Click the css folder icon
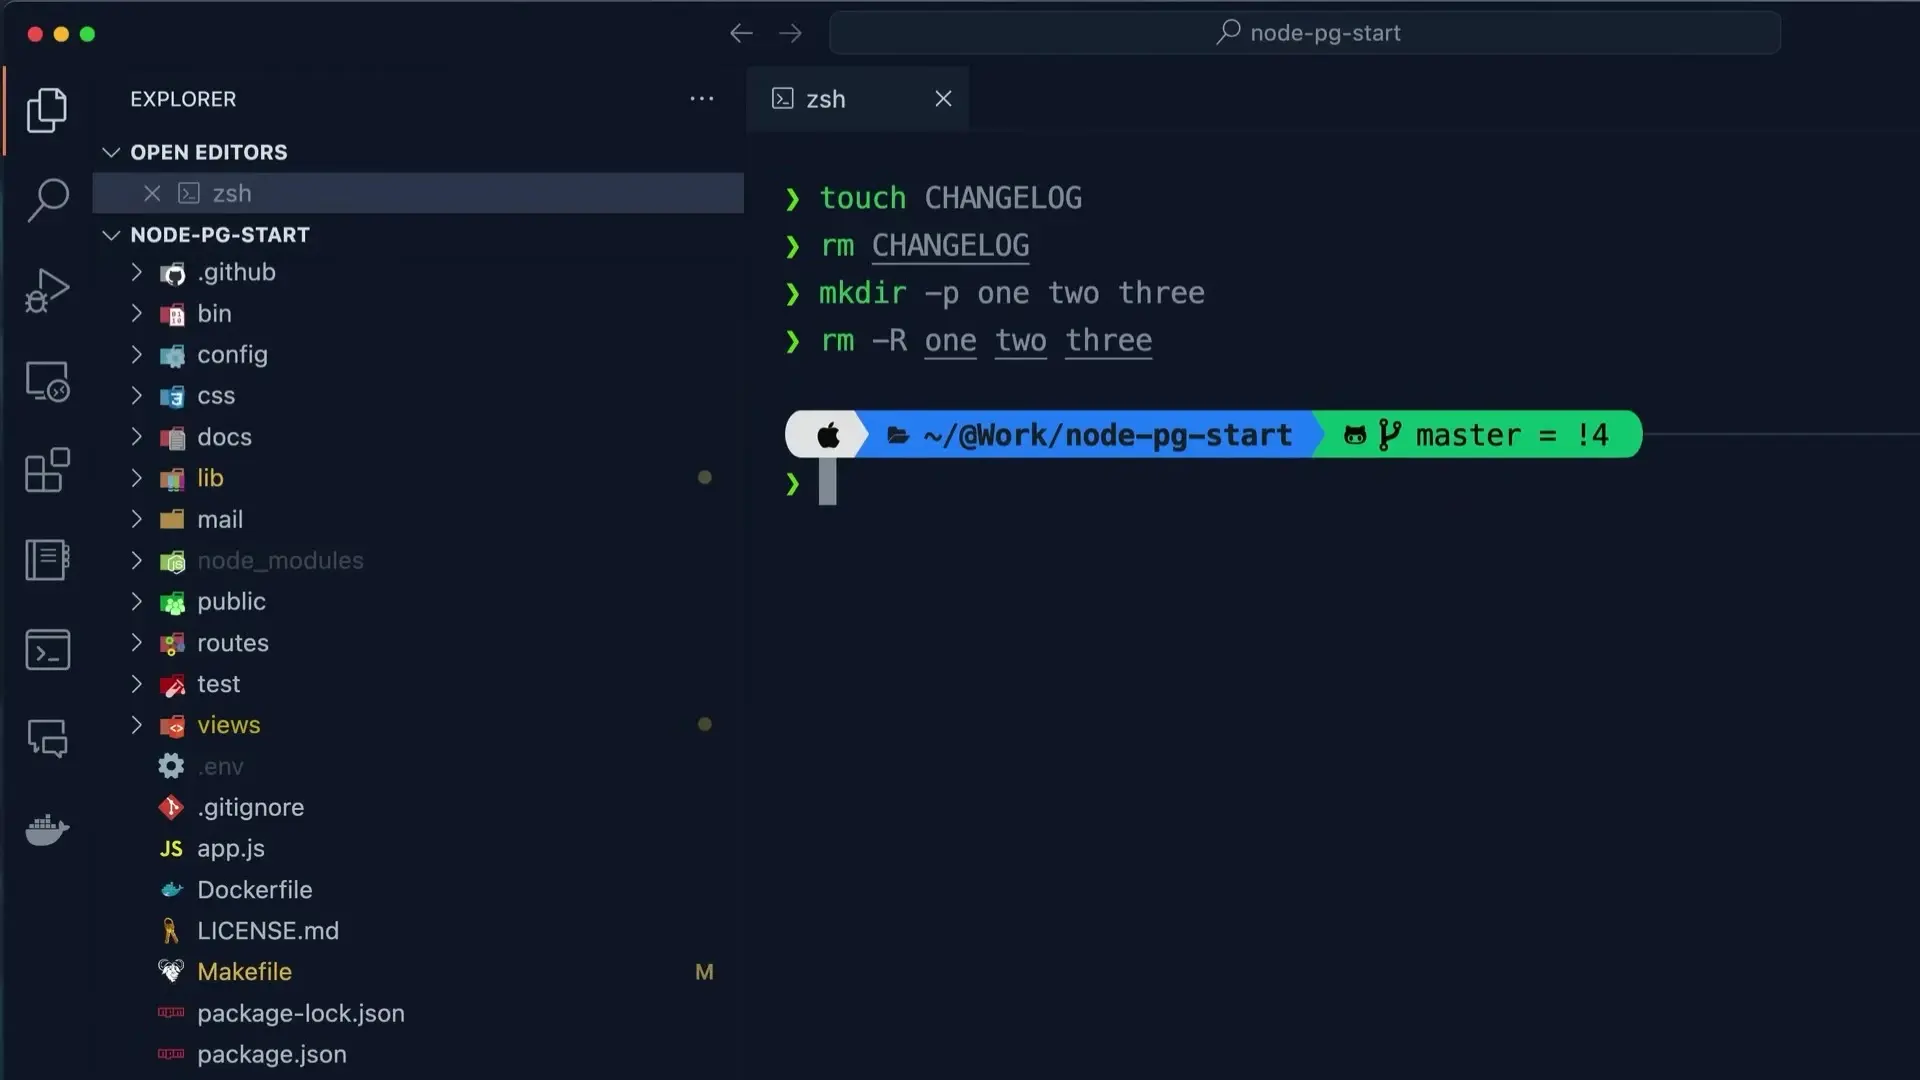Viewport: 1920px width, 1080px height. (x=172, y=396)
